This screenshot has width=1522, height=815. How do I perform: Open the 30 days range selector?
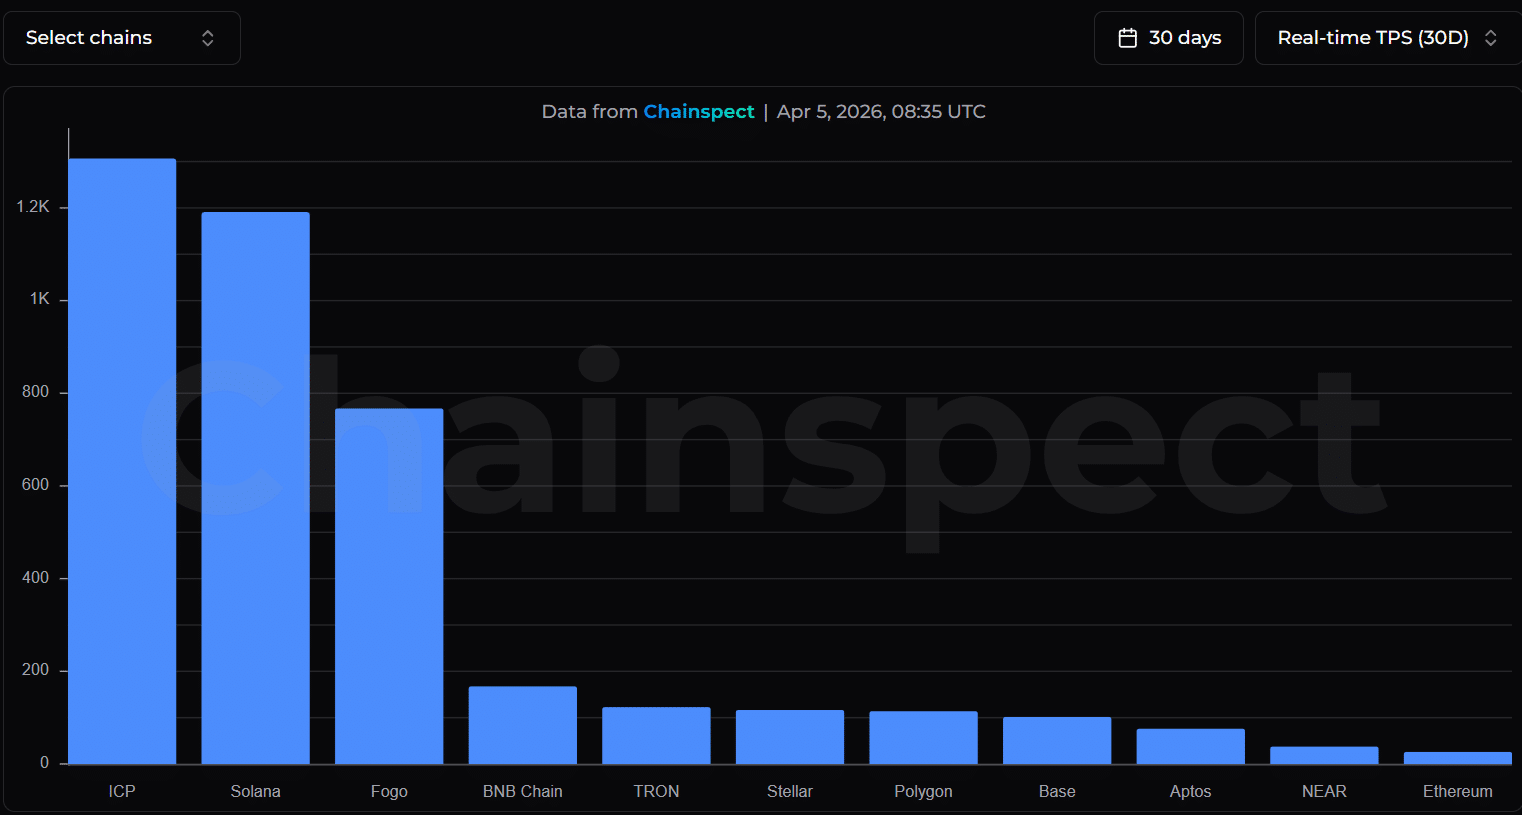click(1168, 38)
